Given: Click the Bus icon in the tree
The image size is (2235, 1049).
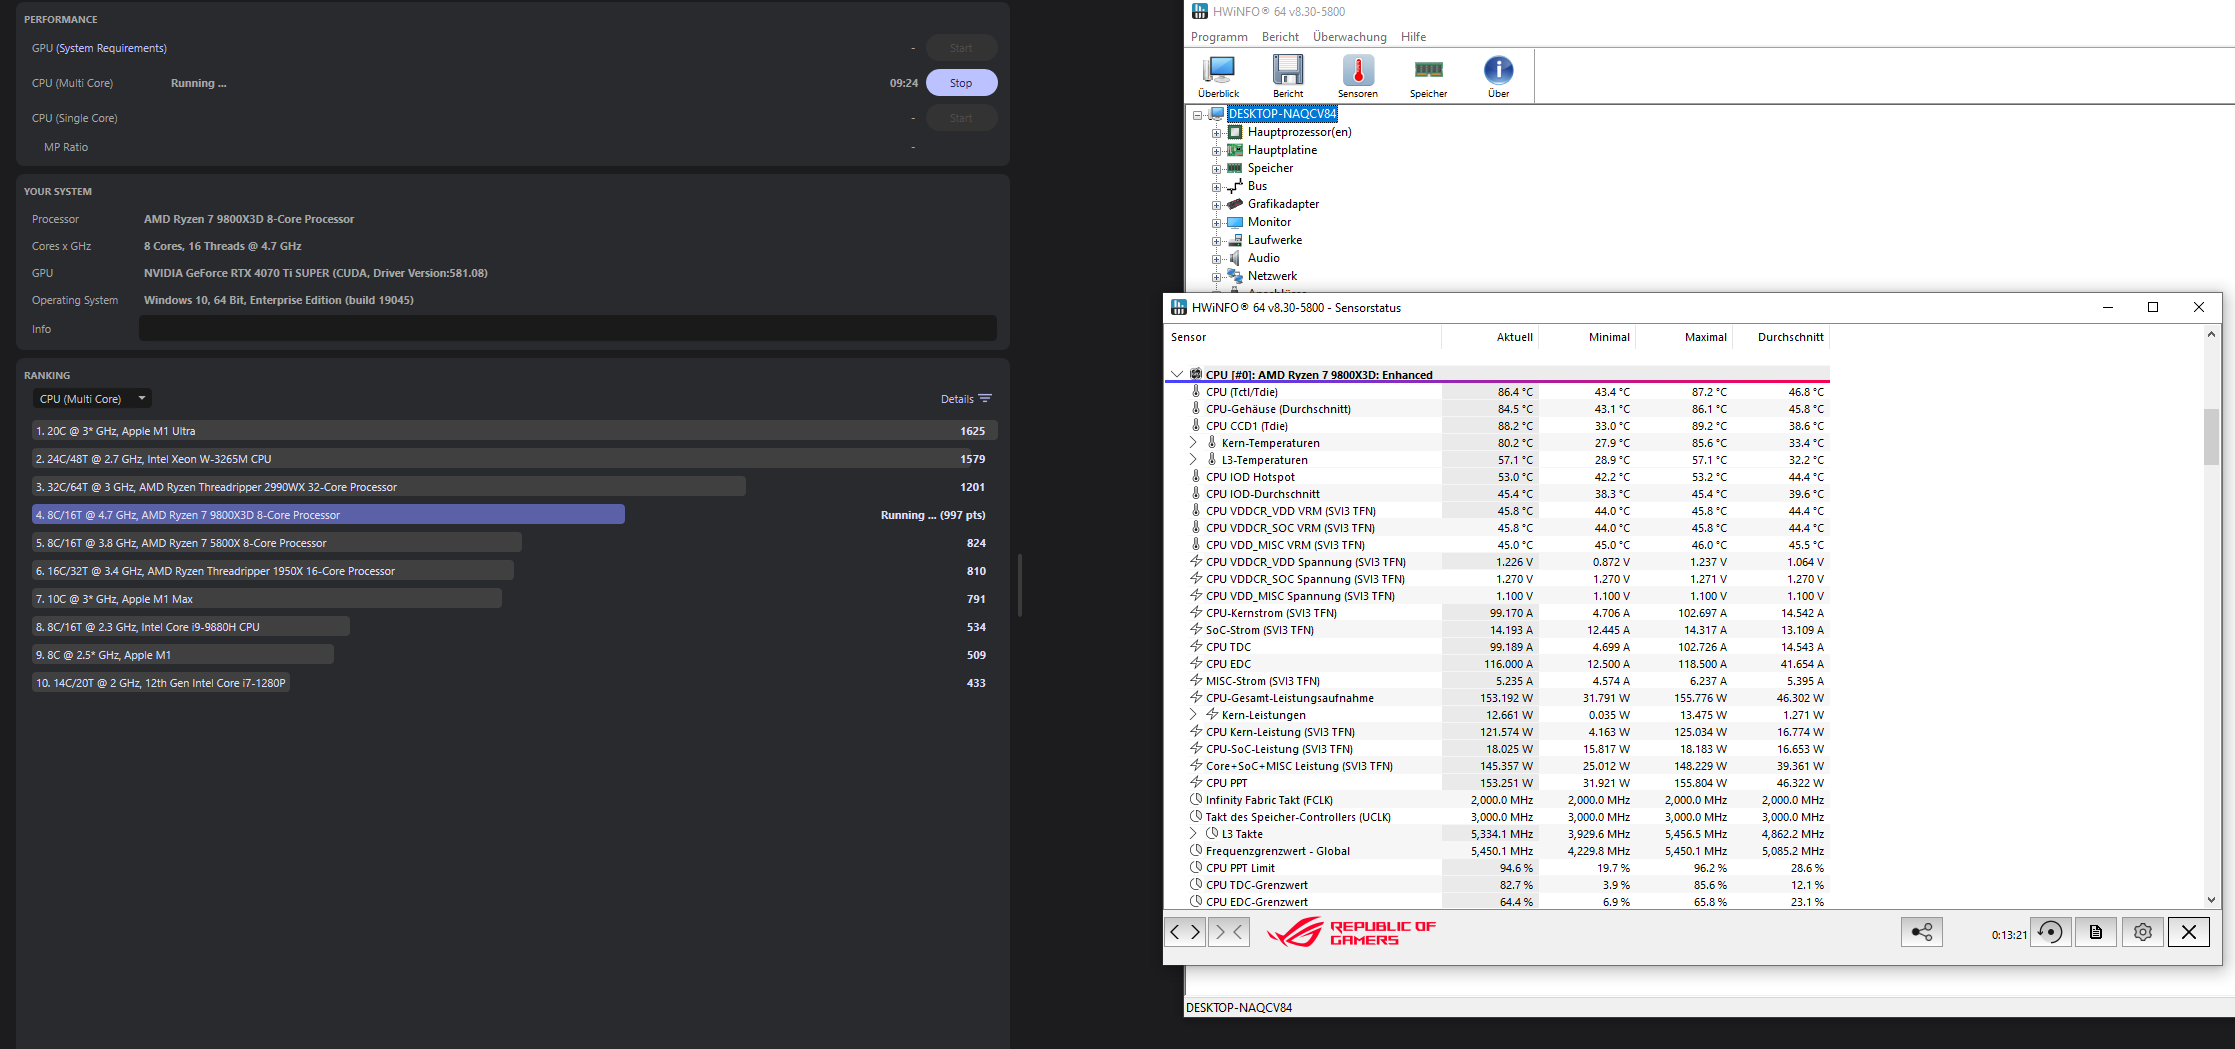Looking at the screenshot, I should point(1235,186).
